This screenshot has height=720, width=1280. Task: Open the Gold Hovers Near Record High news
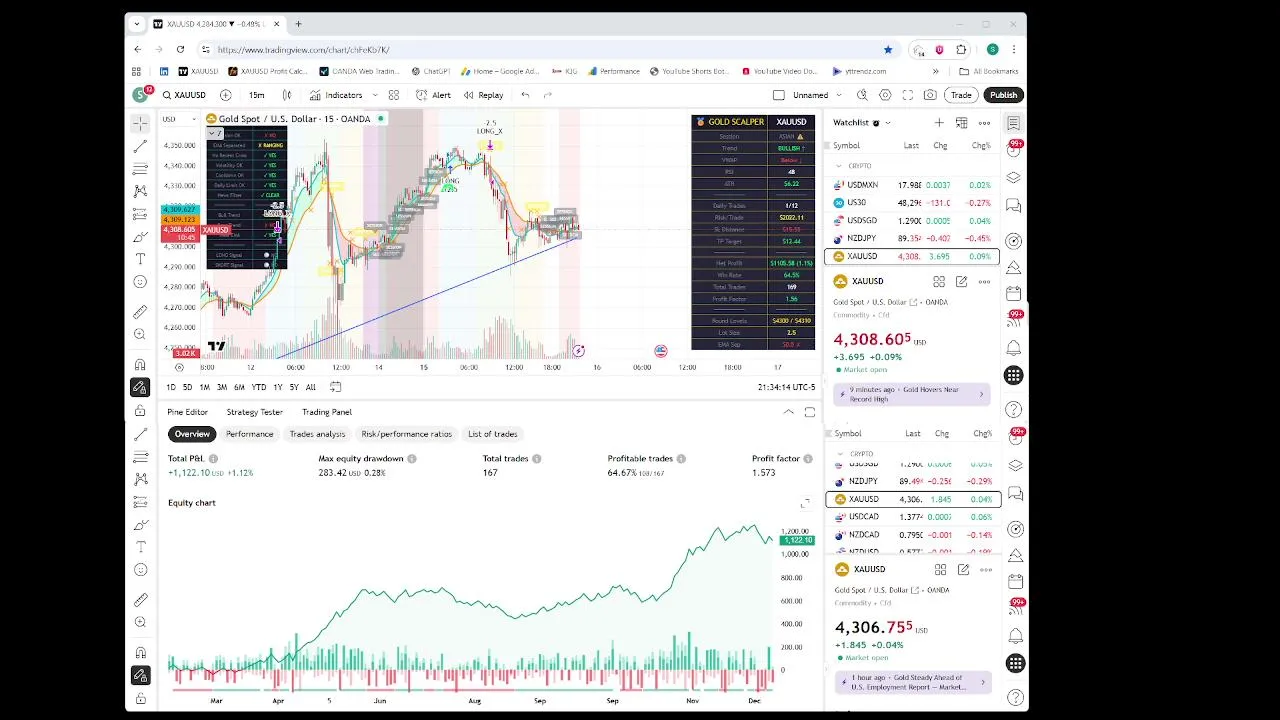[912, 394]
